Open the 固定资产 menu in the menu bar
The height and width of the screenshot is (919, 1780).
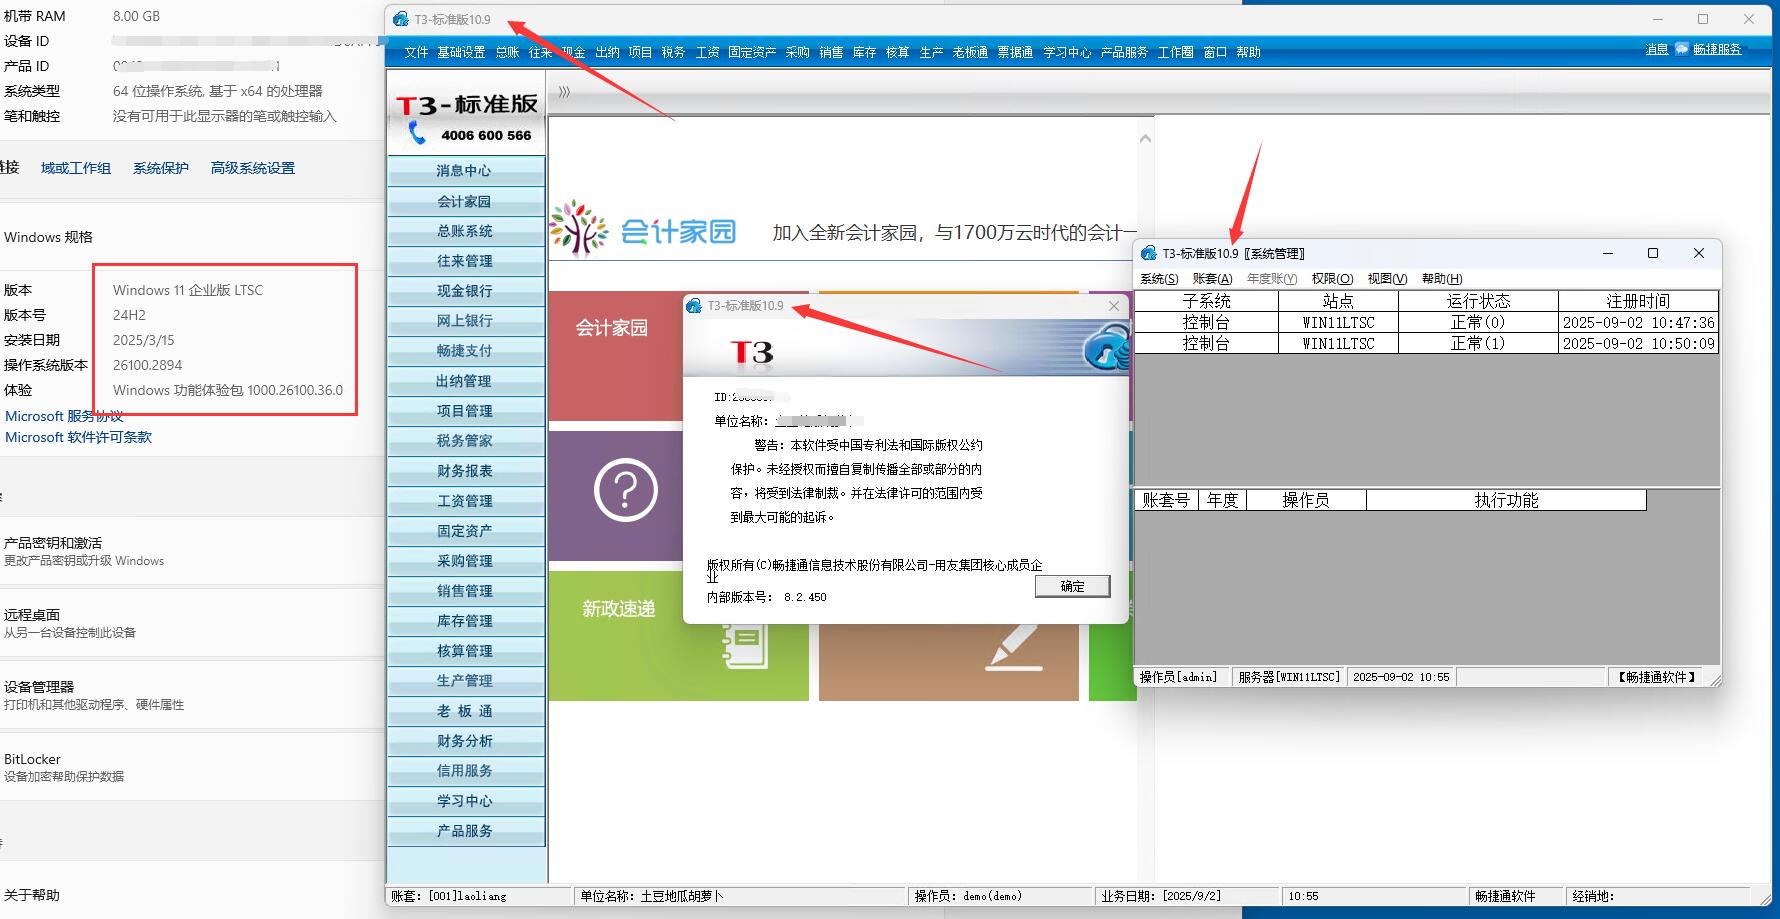coord(752,52)
